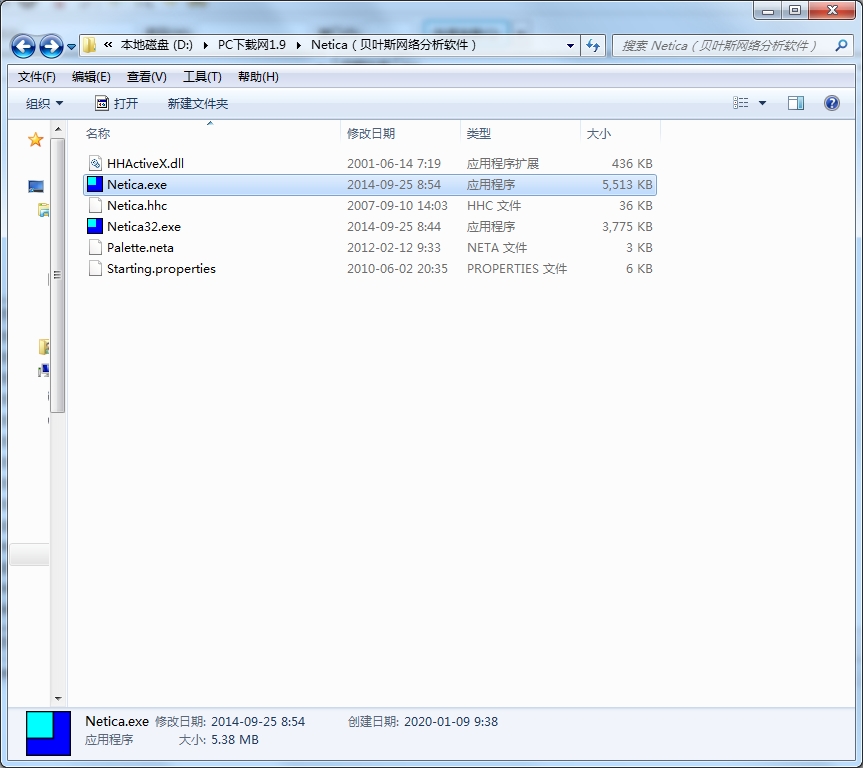Screen dimensions: 863x768
Task: Refresh the folder using the refresh icon
Action: 593,46
